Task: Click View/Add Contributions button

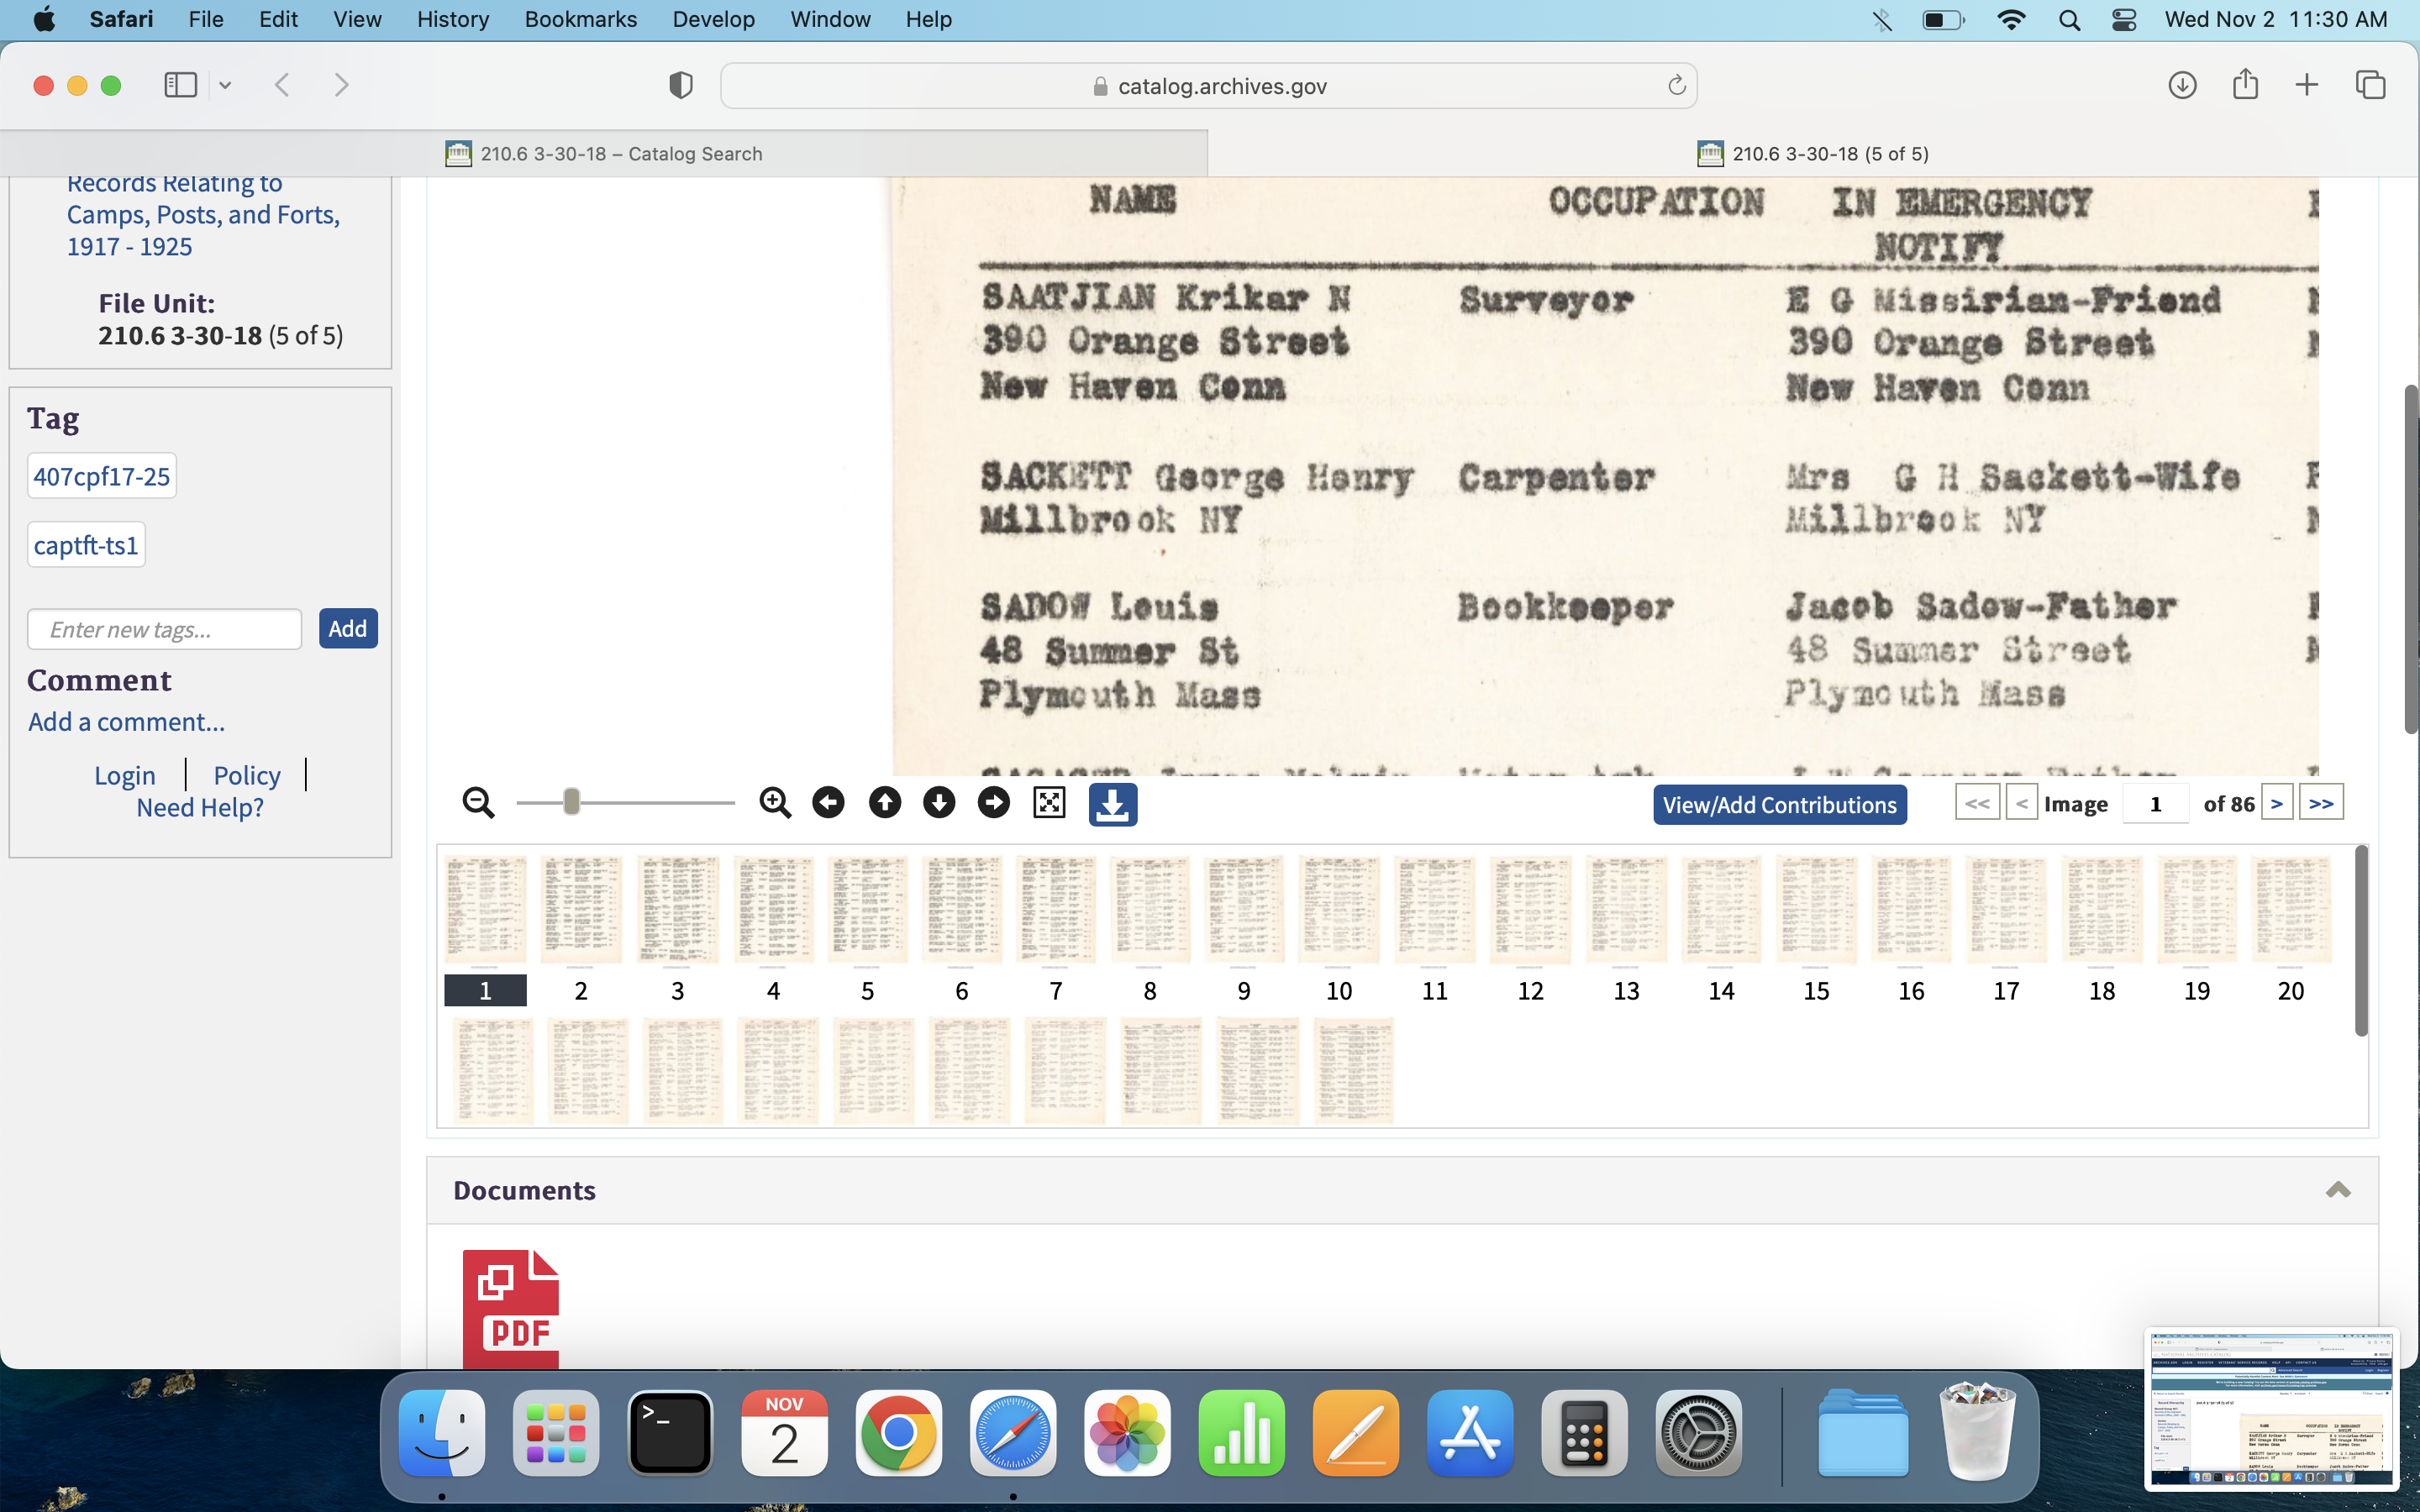Action: 1779,805
